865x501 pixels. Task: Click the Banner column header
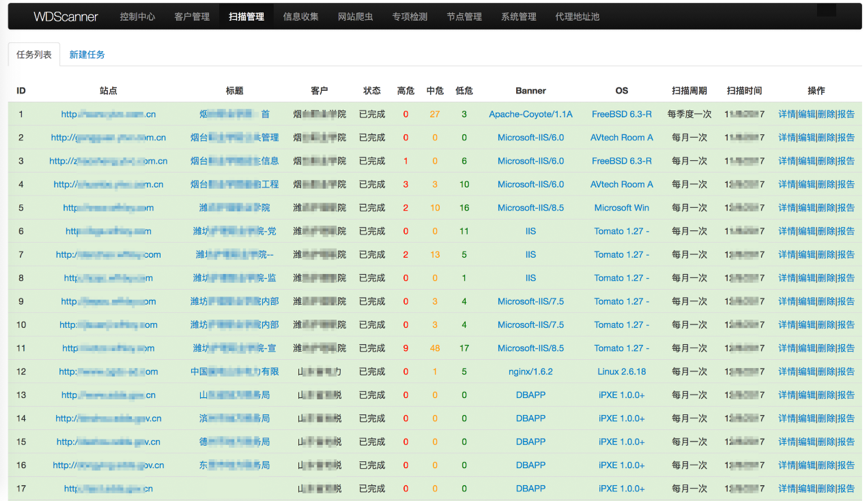click(x=531, y=90)
